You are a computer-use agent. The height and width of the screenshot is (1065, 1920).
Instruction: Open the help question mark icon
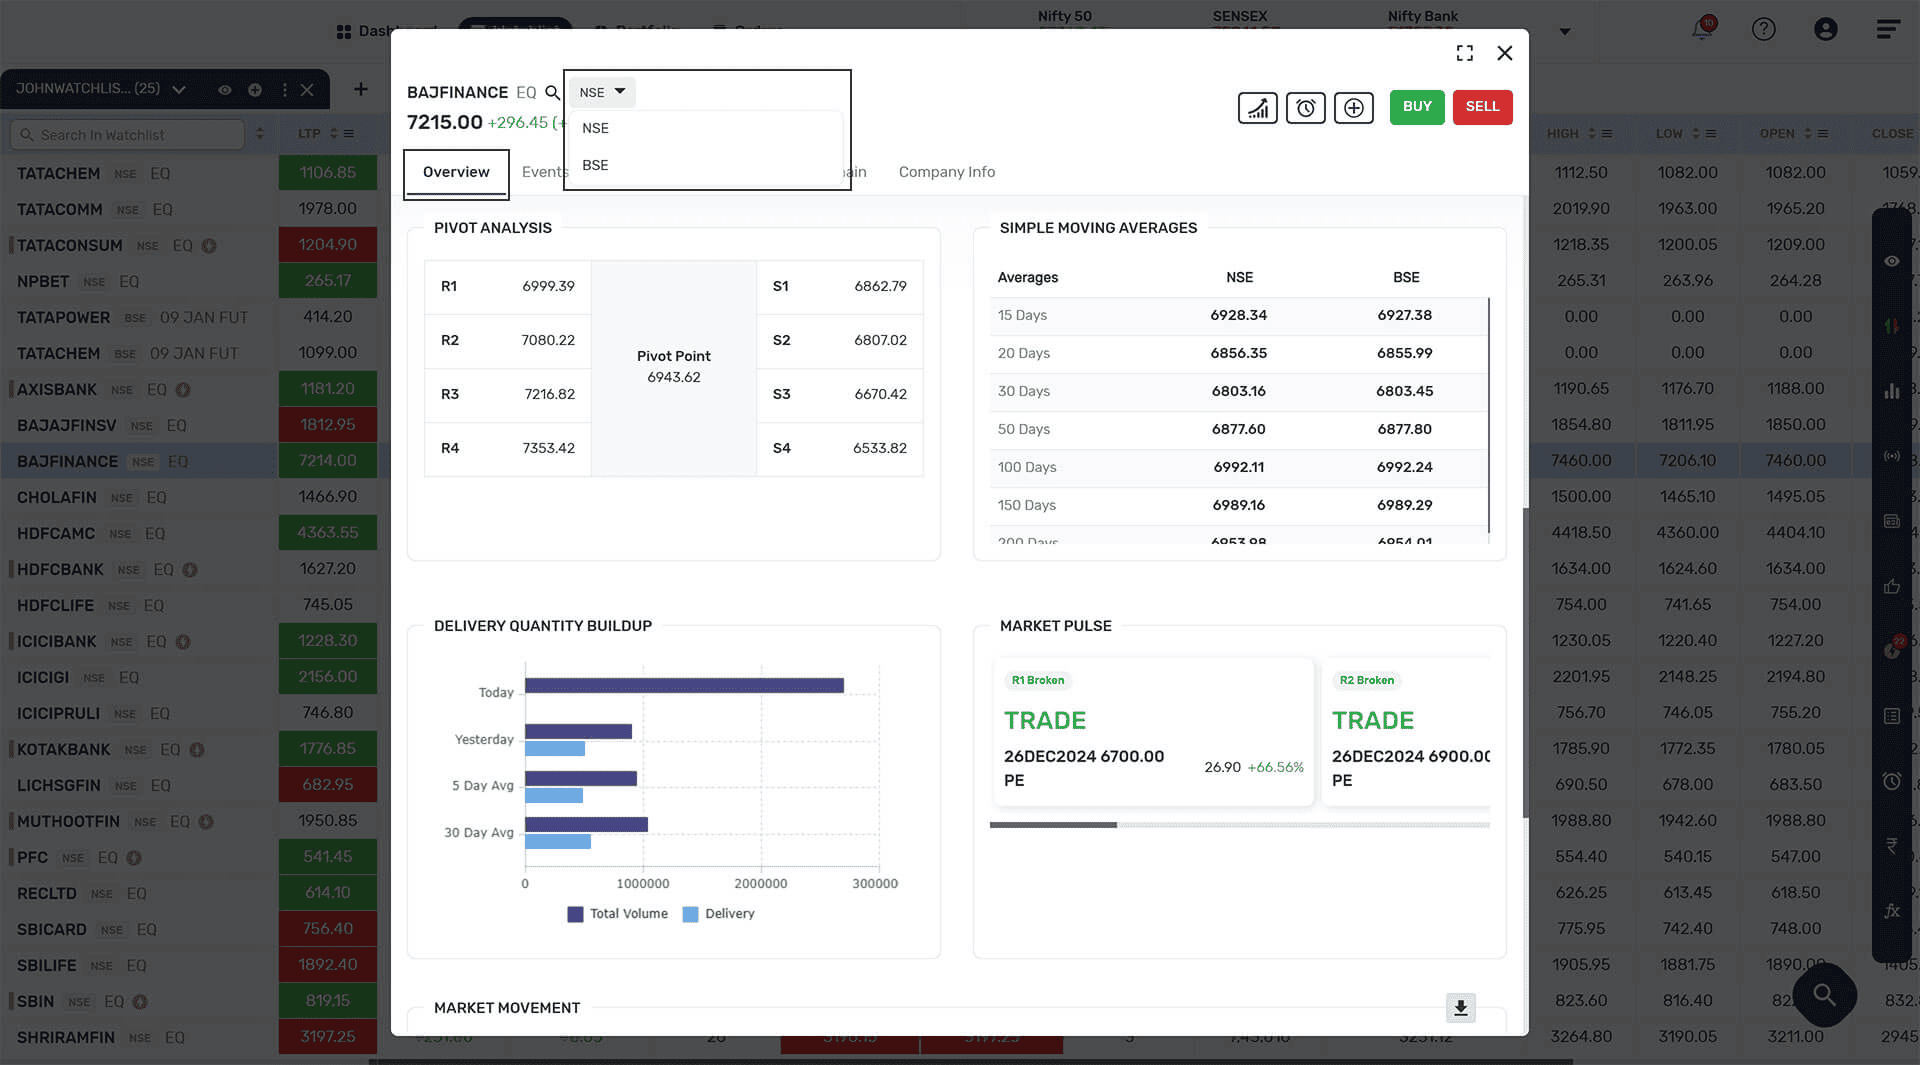pos(1764,29)
